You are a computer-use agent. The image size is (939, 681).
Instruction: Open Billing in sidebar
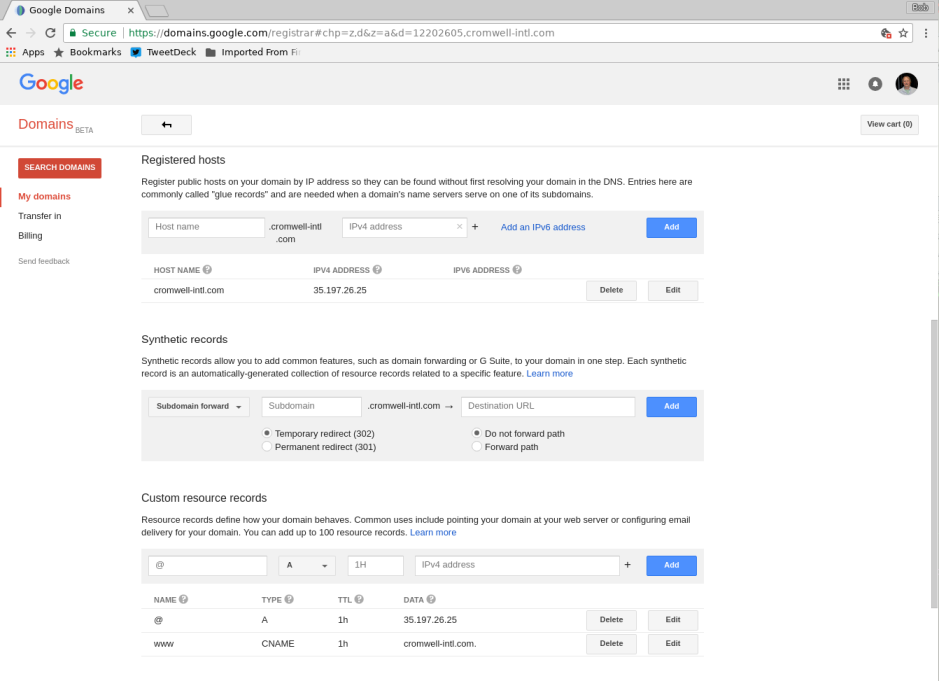[30, 236]
